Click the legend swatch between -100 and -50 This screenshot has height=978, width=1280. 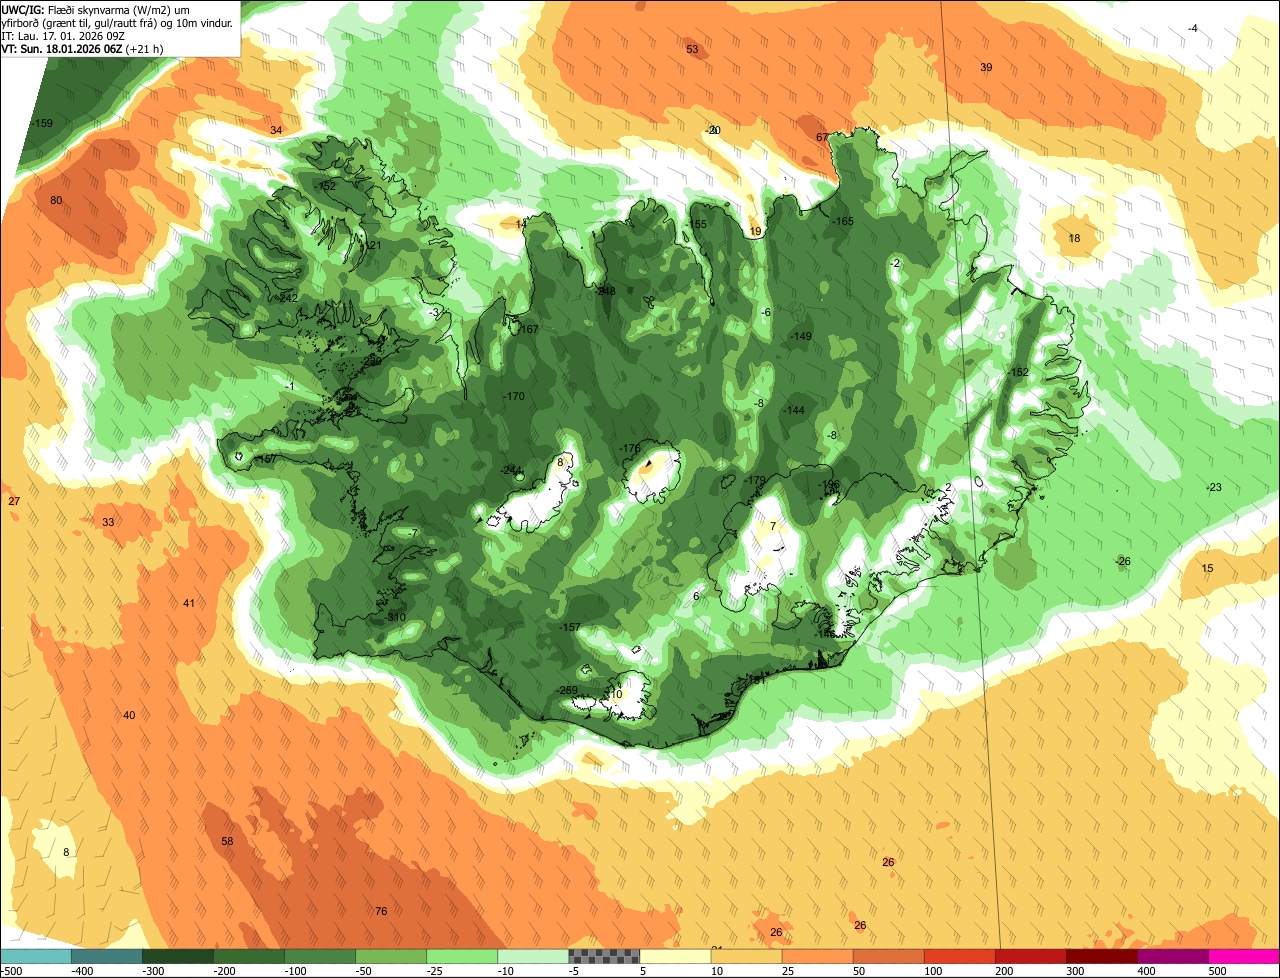click(320, 956)
